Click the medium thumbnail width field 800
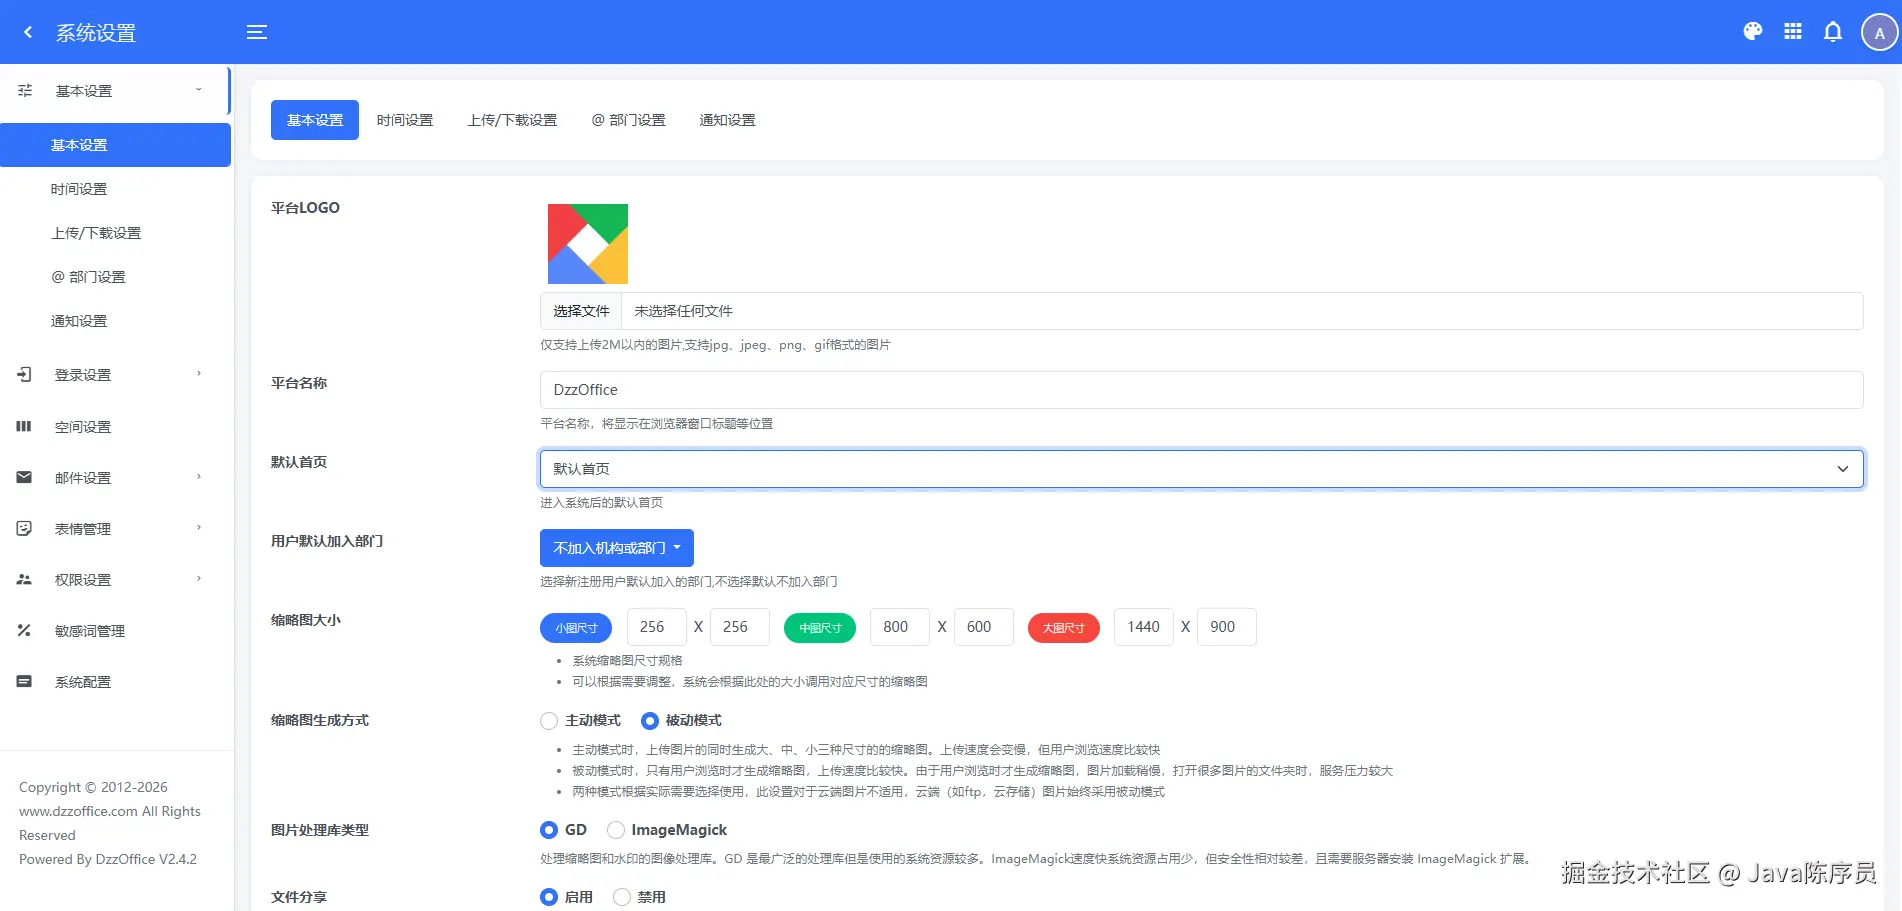This screenshot has height=911, width=1902. pyautogui.click(x=900, y=627)
